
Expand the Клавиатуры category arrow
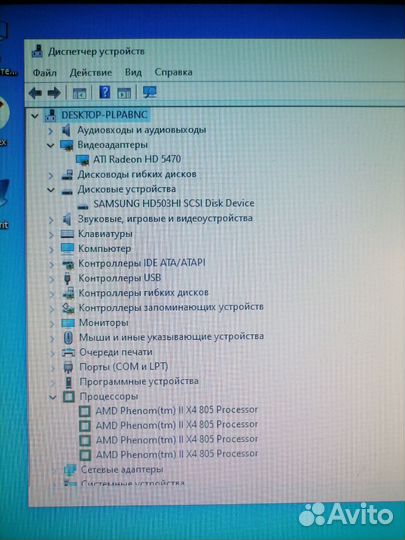click(51, 235)
